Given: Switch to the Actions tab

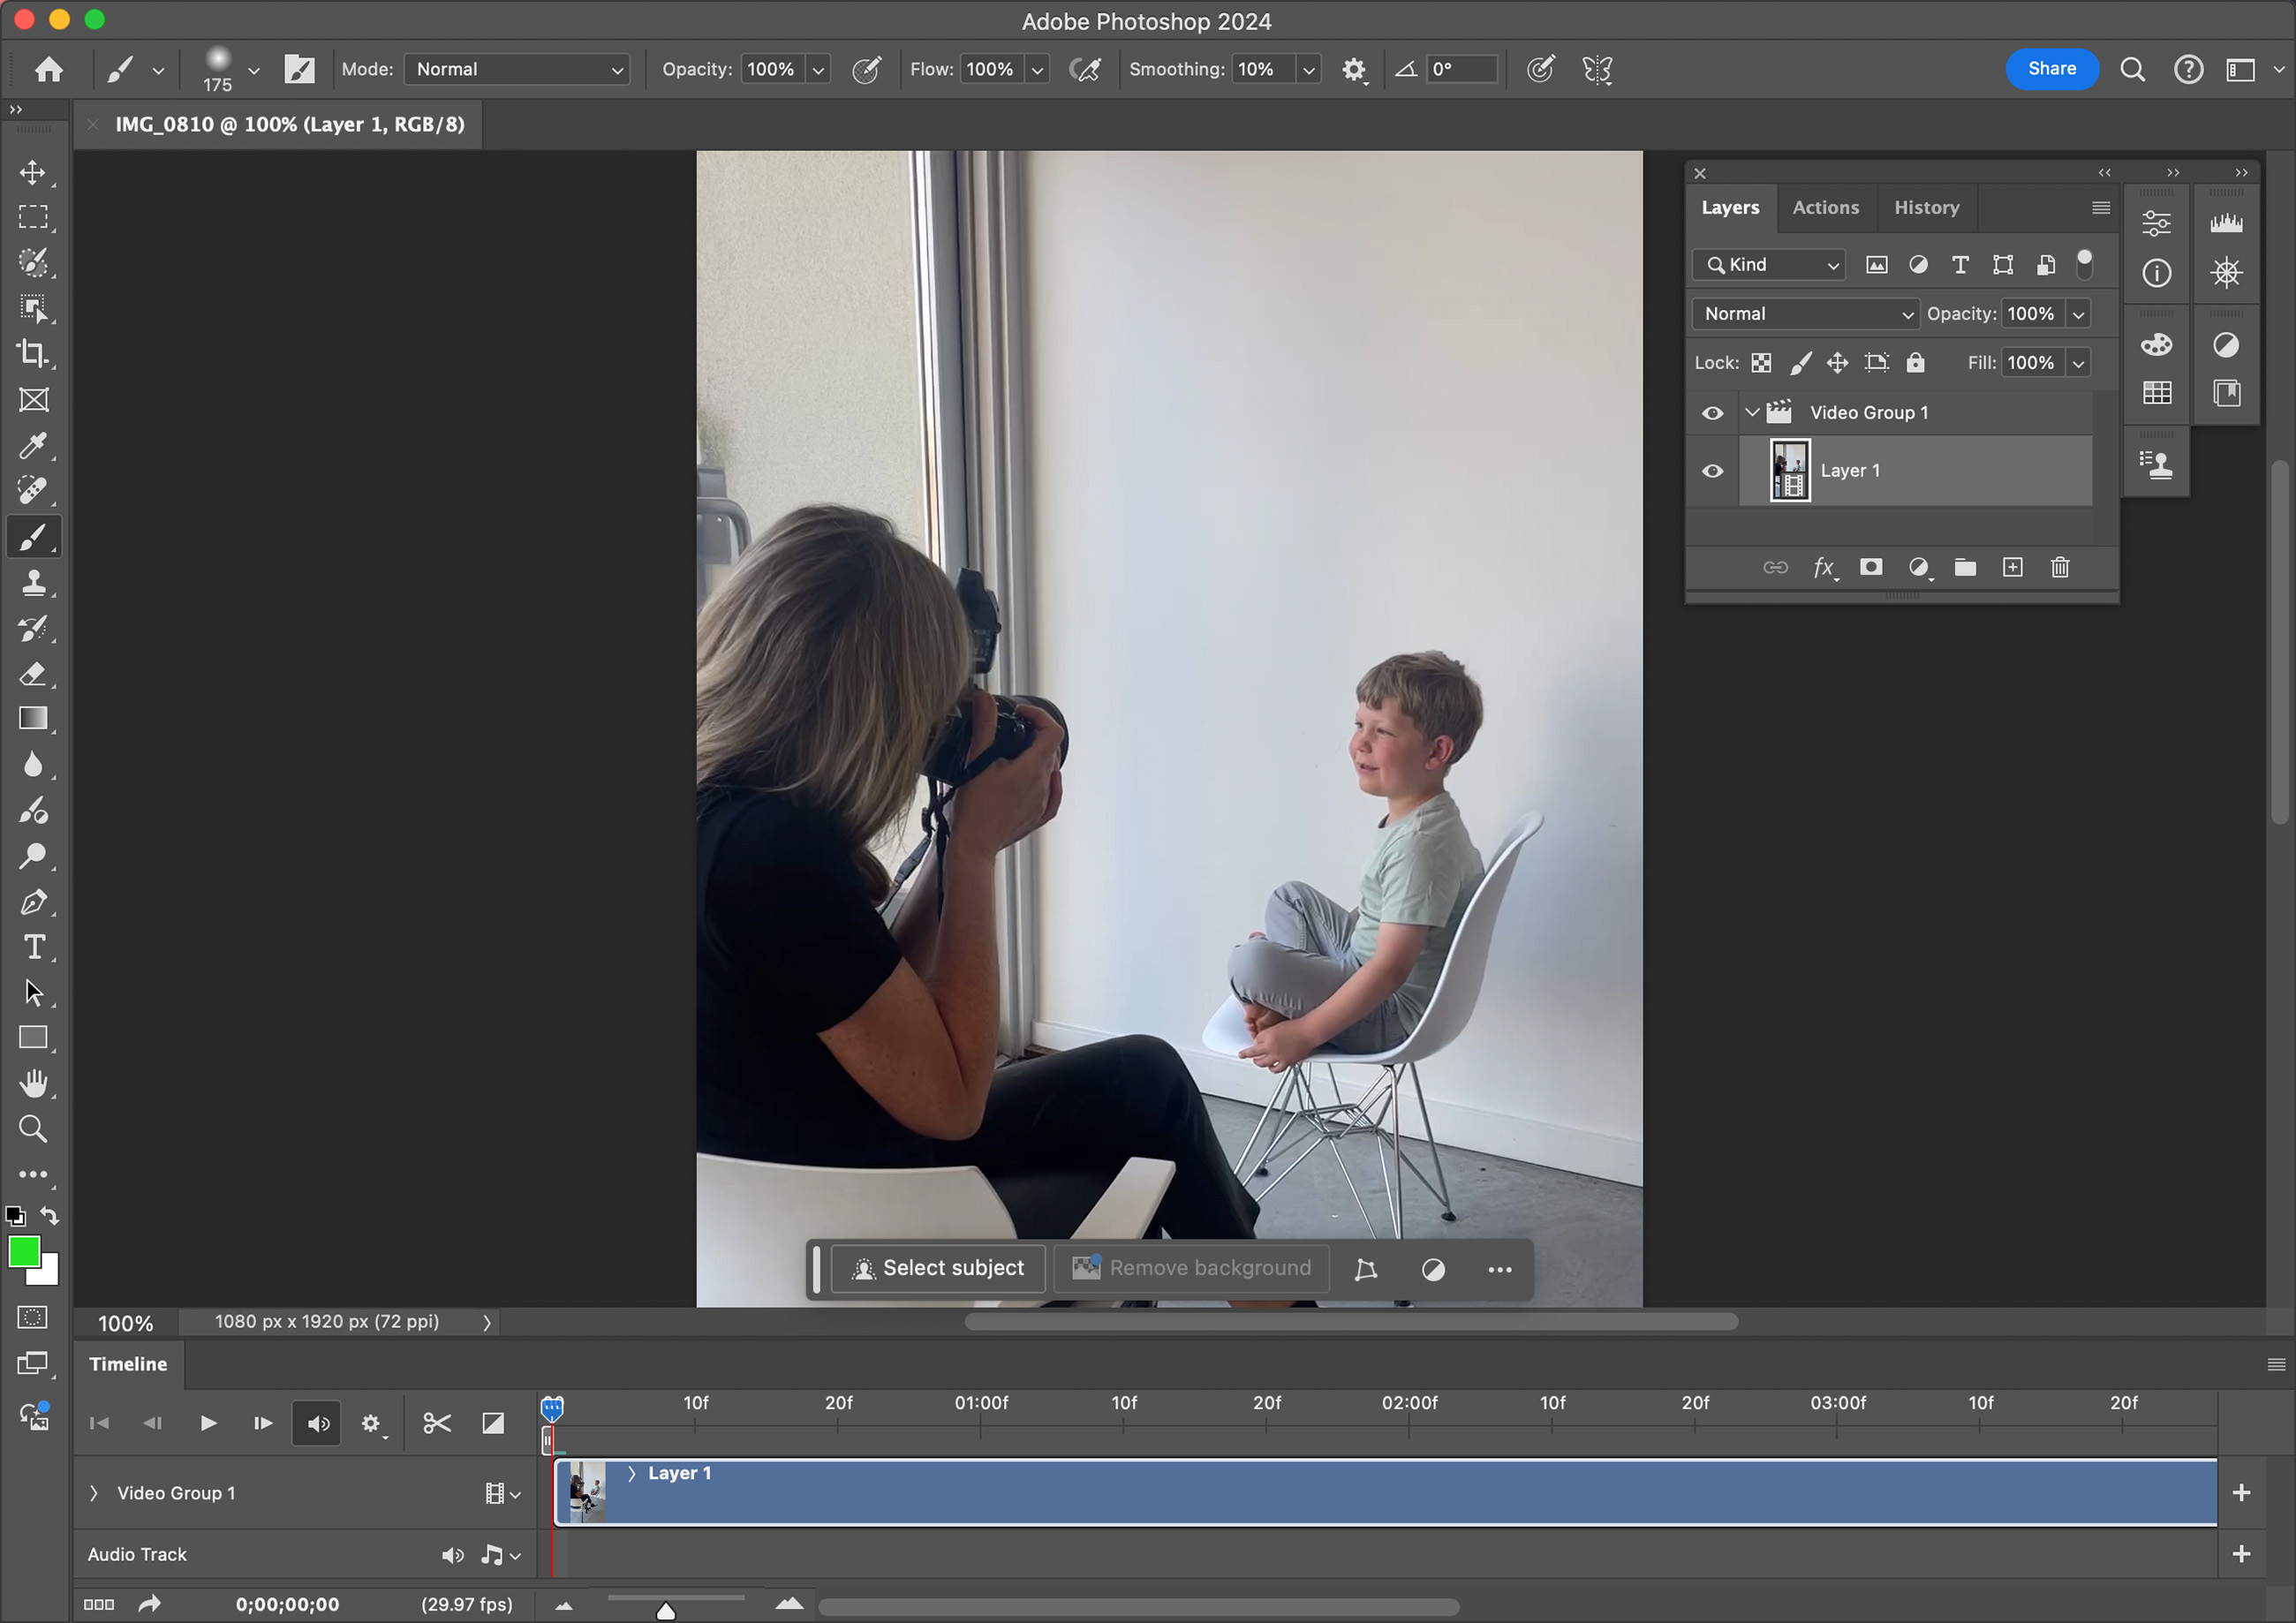Looking at the screenshot, I should click(x=1825, y=208).
